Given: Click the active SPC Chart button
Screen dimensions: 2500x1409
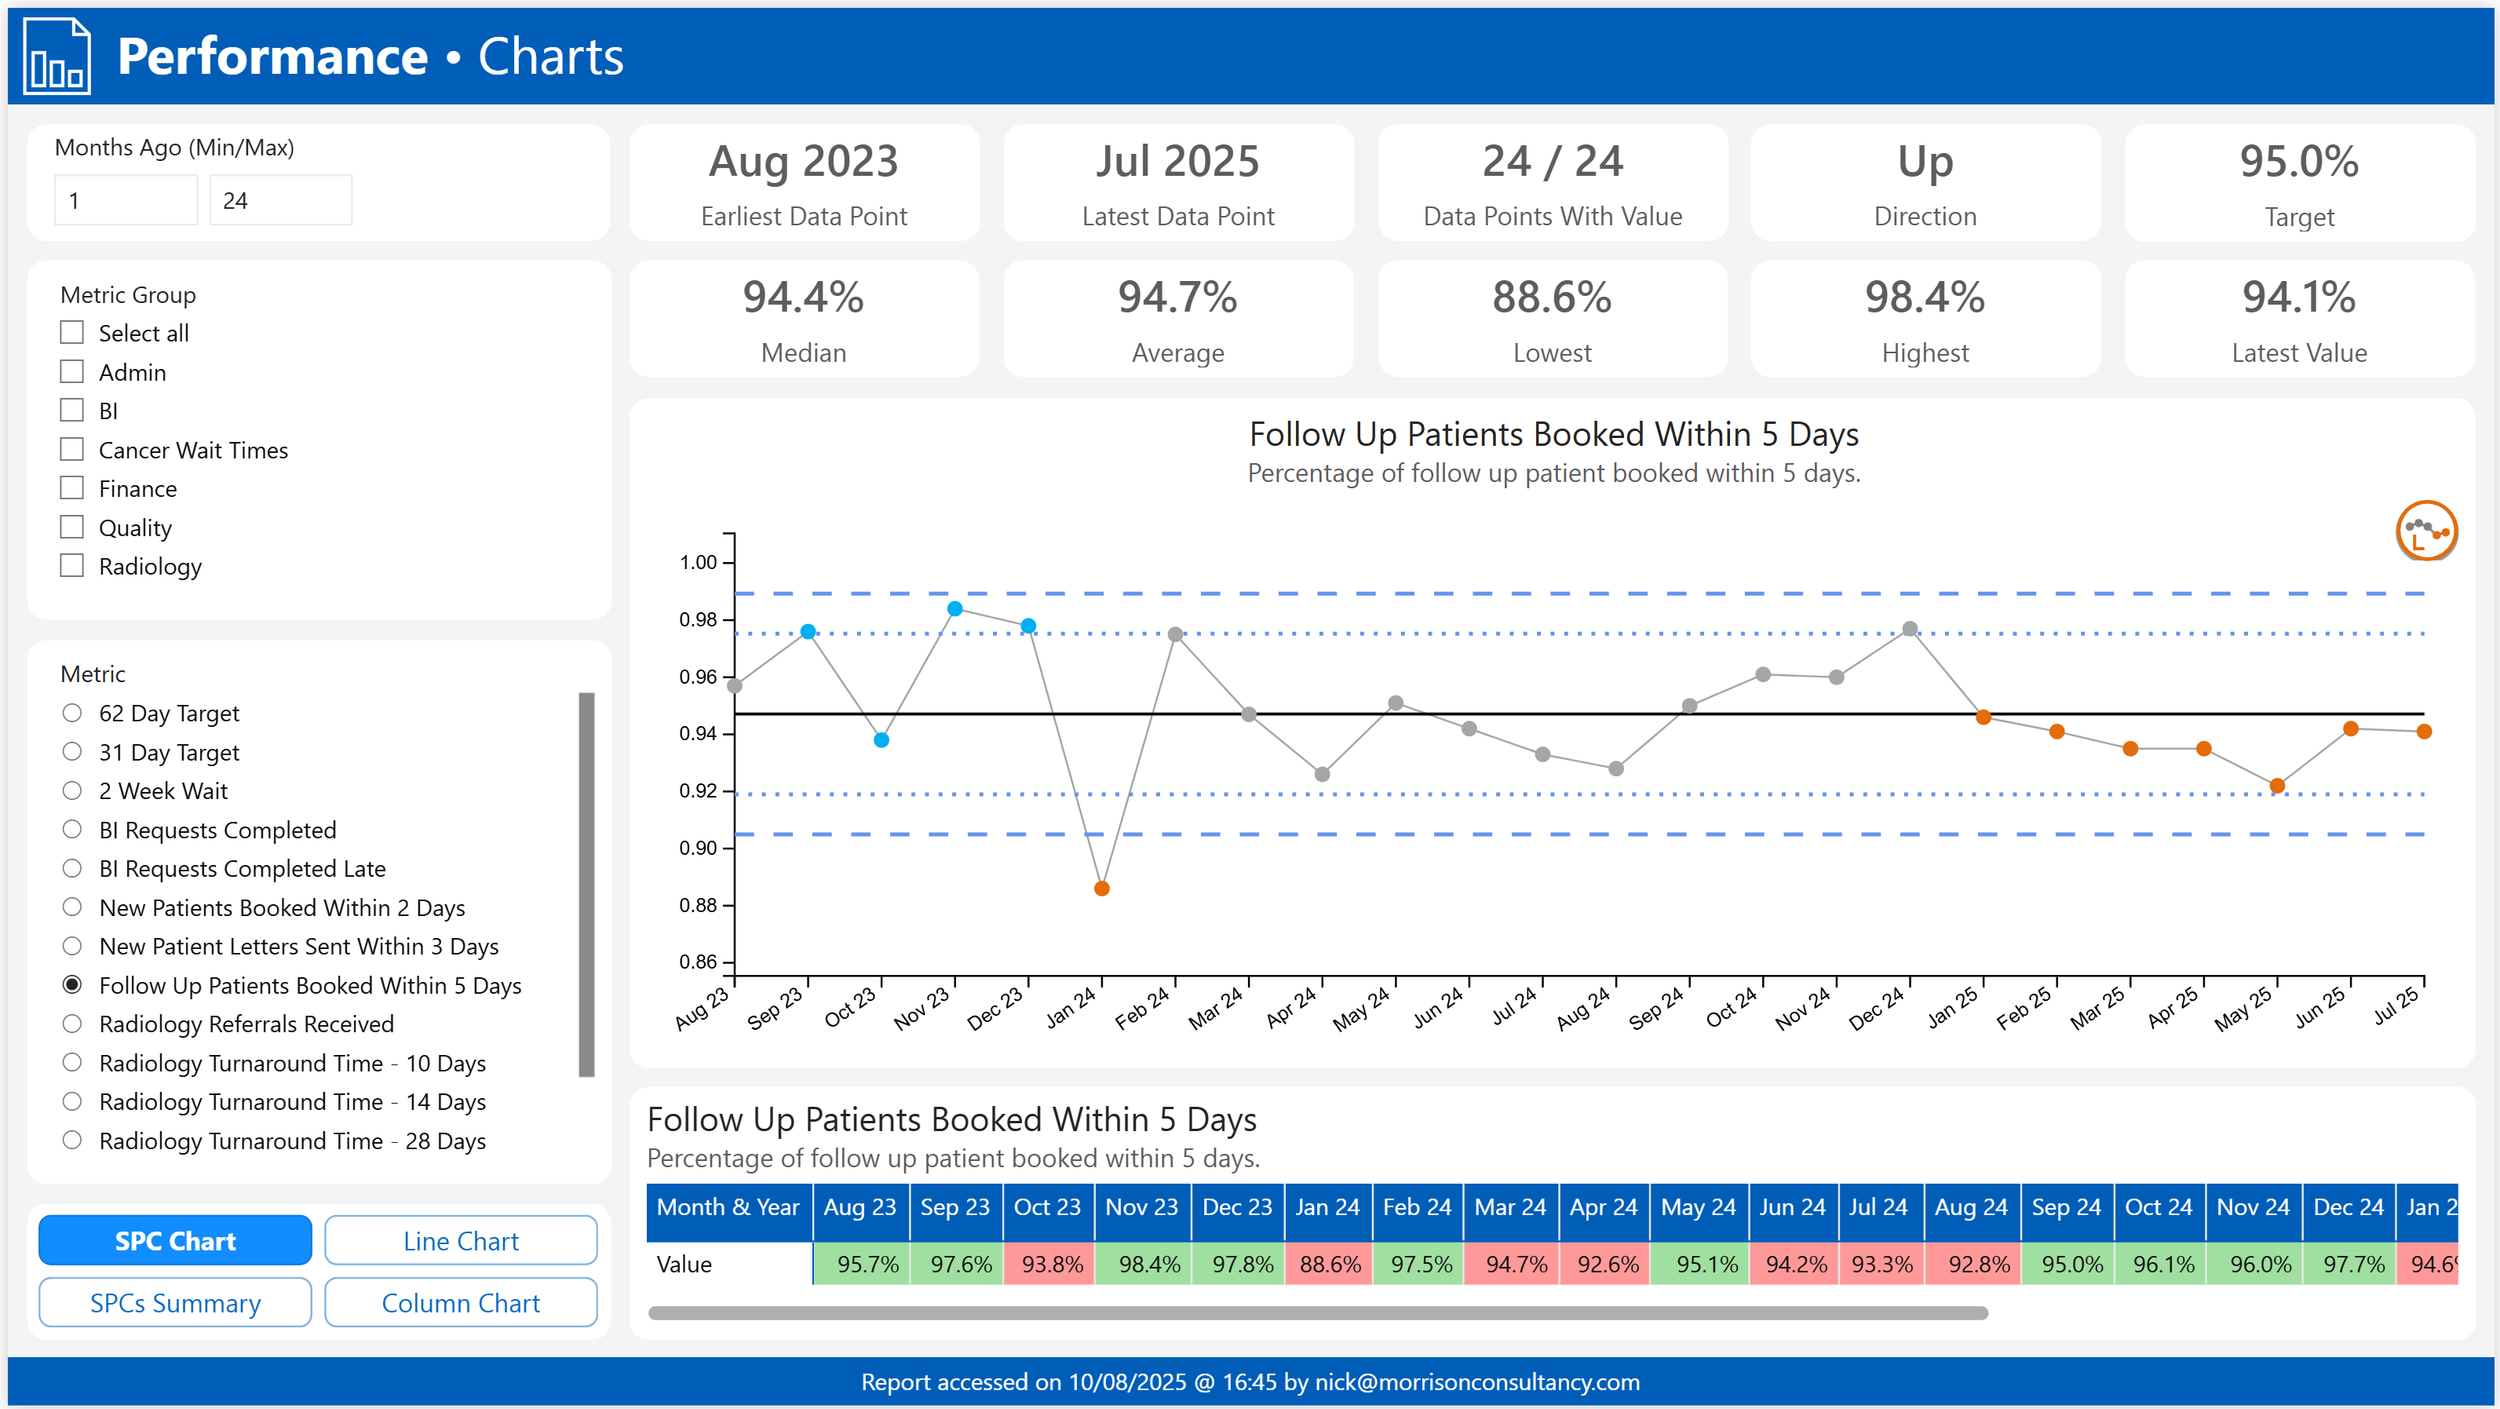Looking at the screenshot, I should [x=175, y=1240].
